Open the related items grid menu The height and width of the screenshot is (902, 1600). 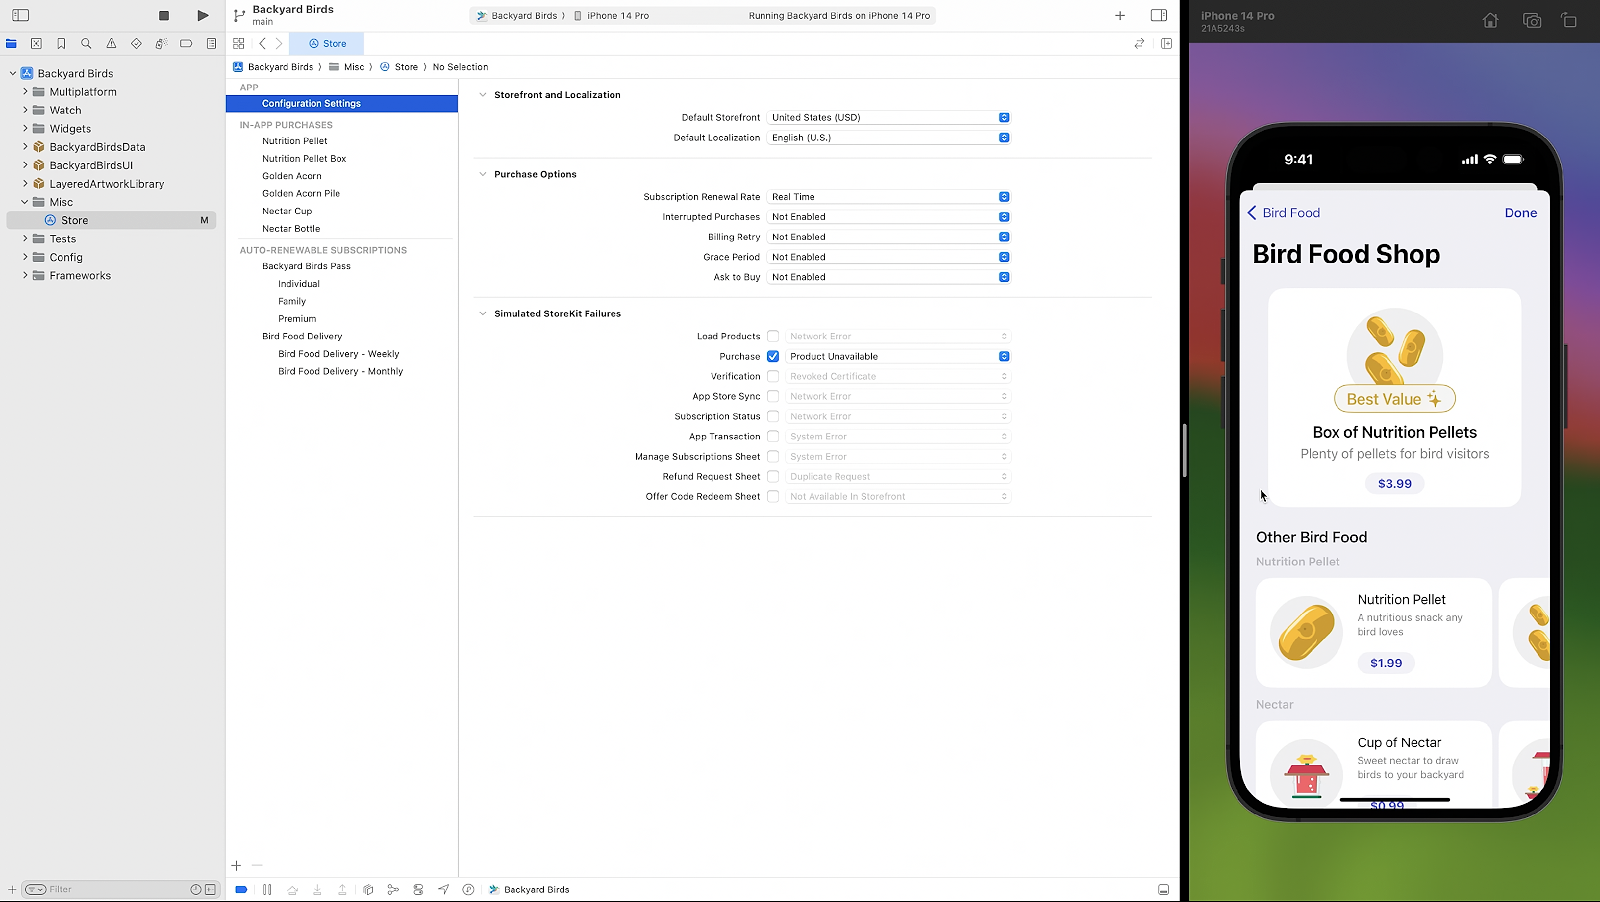(x=239, y=44)
